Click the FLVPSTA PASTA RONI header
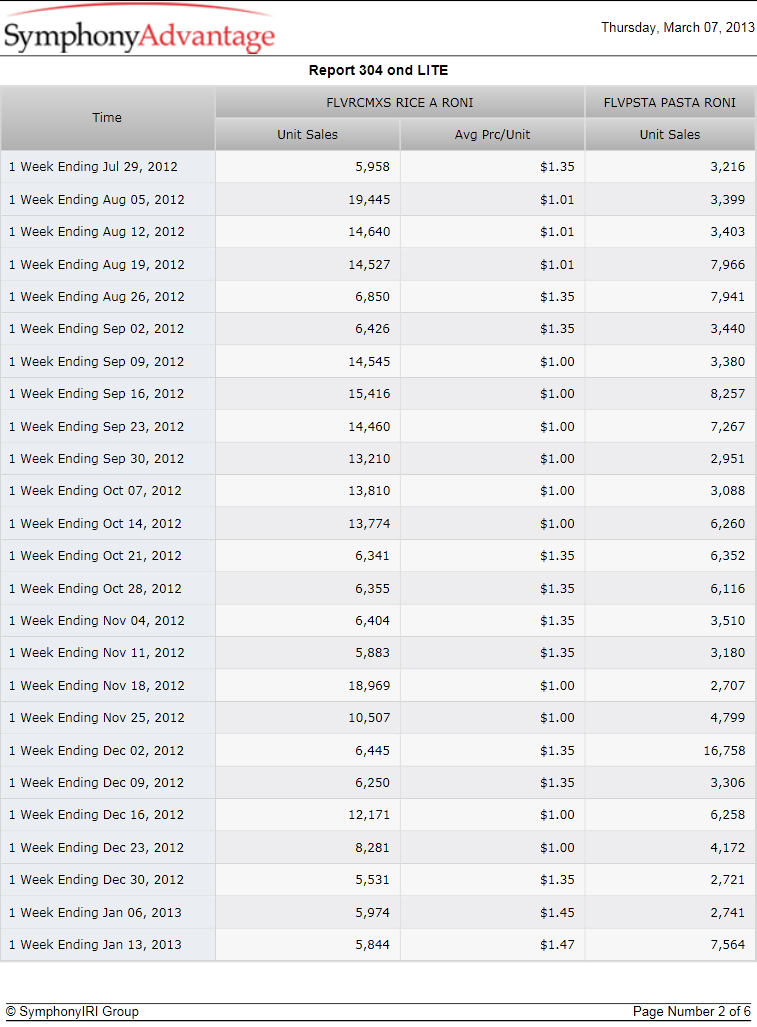Screen dimensions: 757x1027 (669, 102)
